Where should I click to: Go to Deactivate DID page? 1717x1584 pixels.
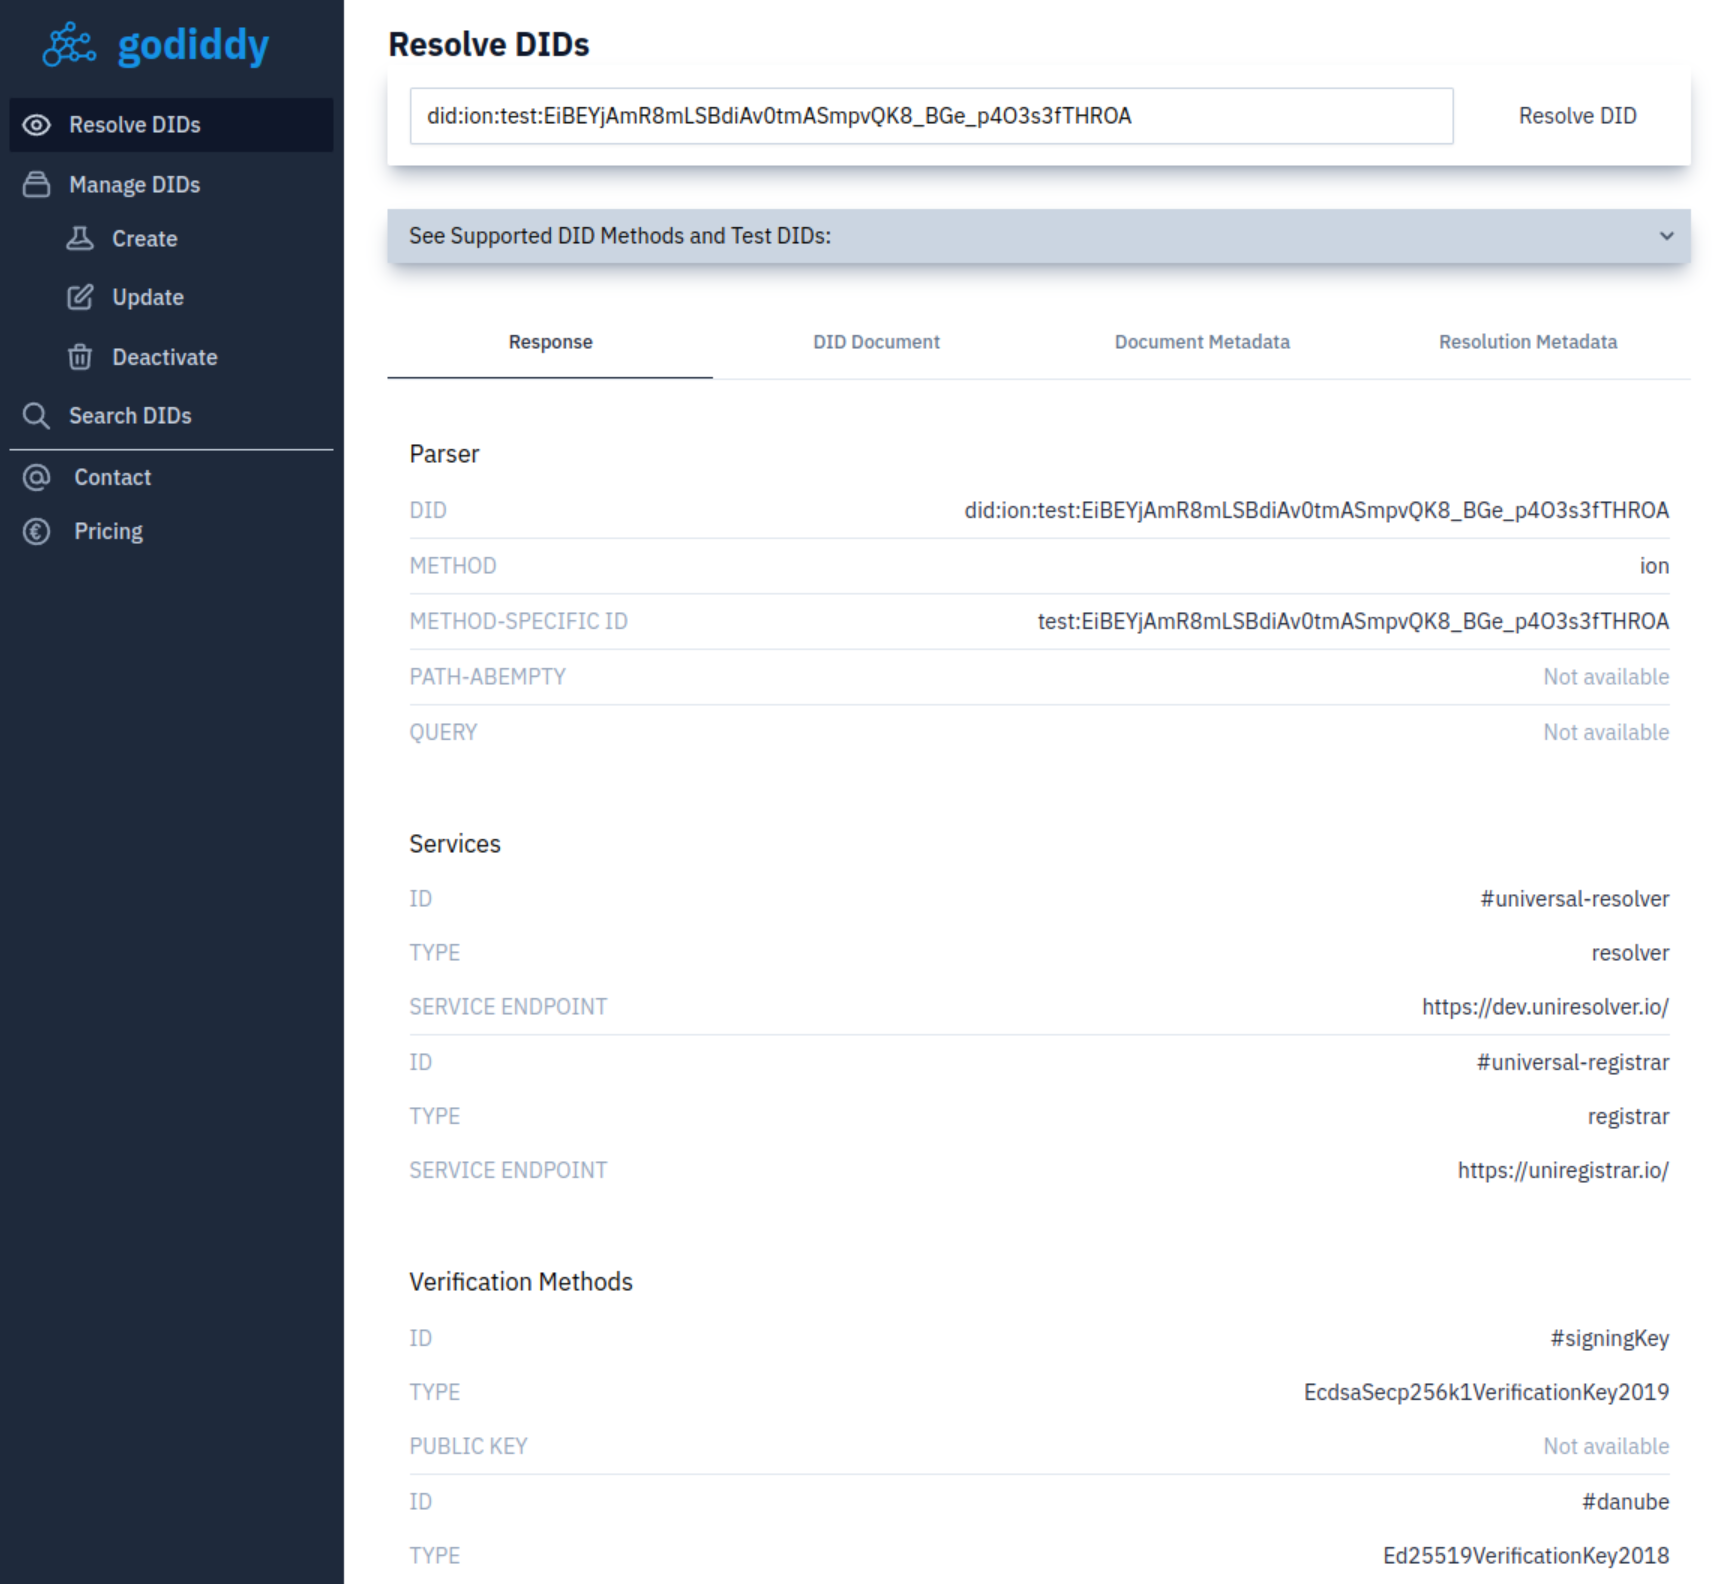164,357
